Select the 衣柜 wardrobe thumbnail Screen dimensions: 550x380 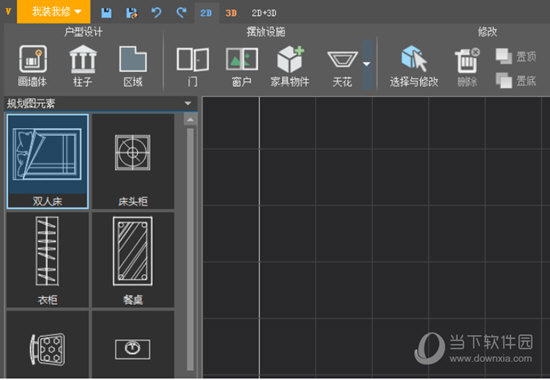[47, 260]
